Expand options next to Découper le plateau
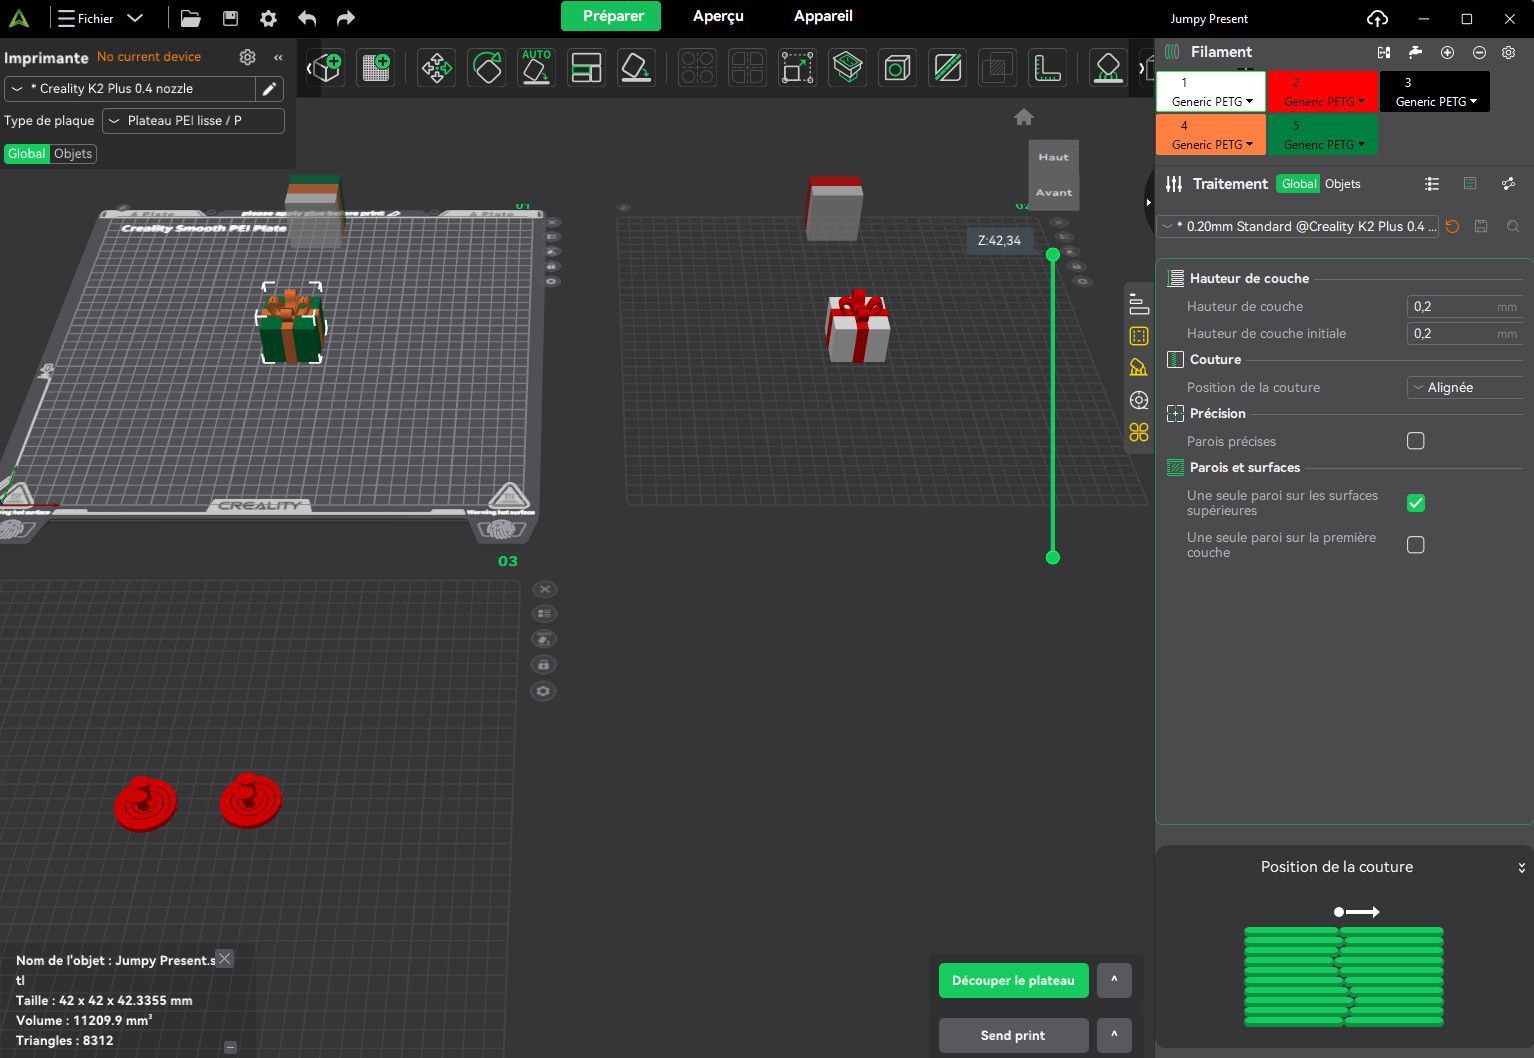 click(x=1114, y=981)
